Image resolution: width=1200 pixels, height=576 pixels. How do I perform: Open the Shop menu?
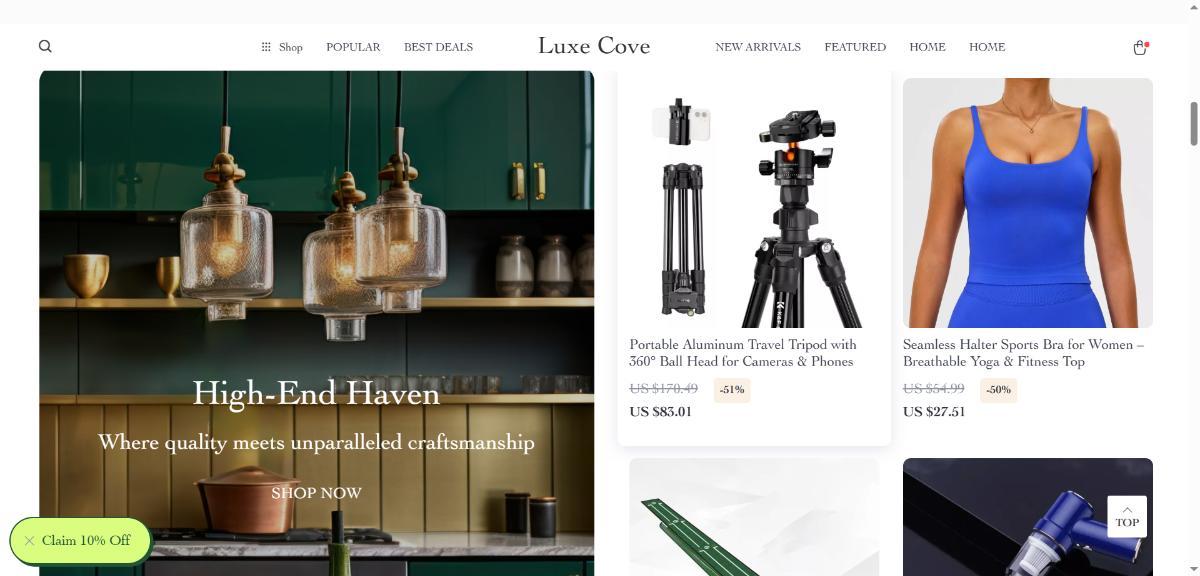pos(282,47)
